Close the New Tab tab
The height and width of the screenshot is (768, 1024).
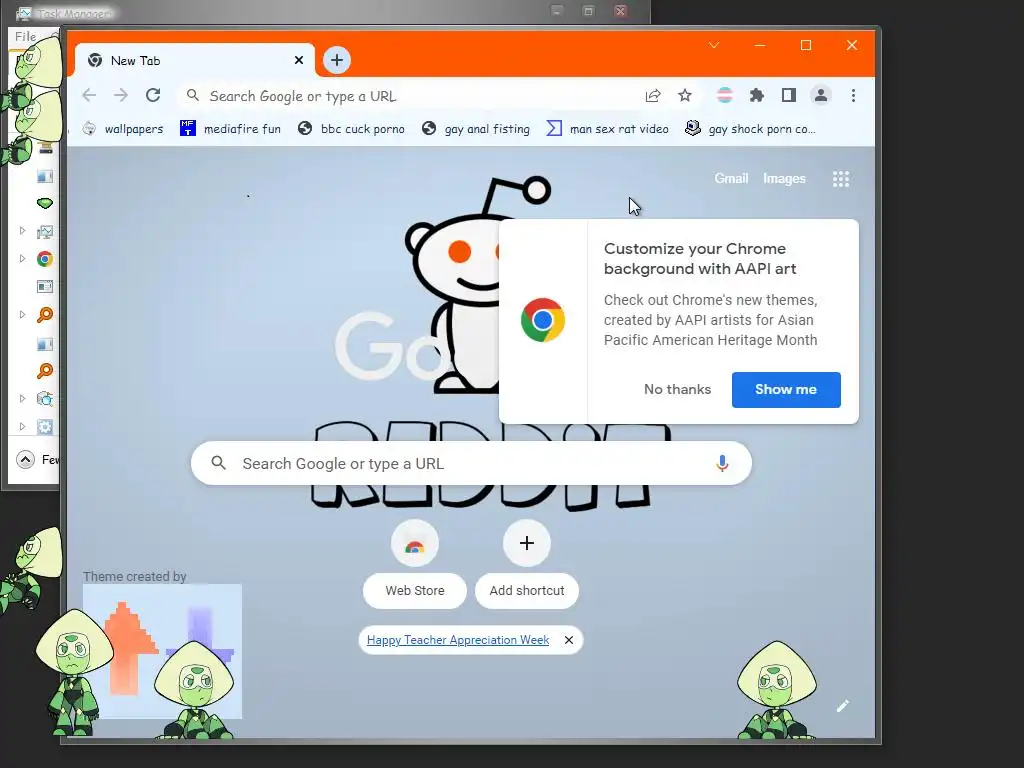pyautogui.click(x=299, y=60)
